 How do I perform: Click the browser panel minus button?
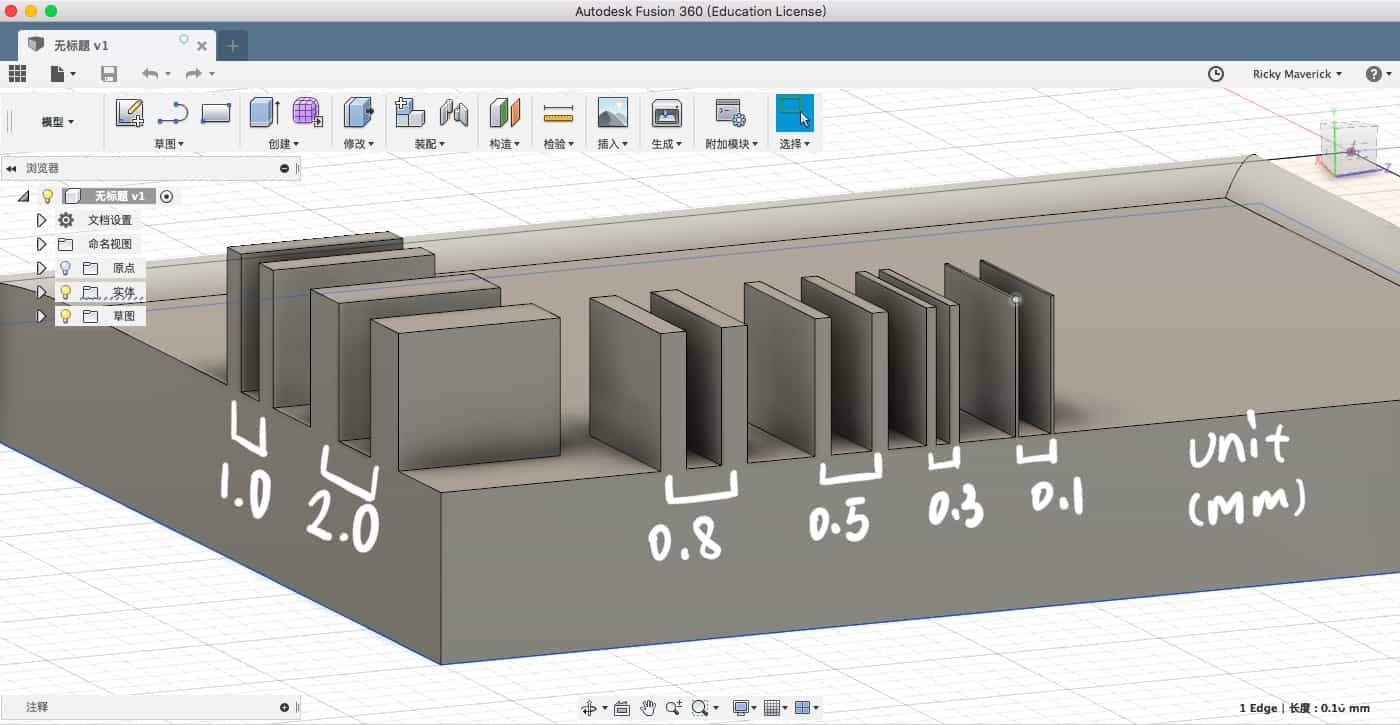click(x=285, y=169)
